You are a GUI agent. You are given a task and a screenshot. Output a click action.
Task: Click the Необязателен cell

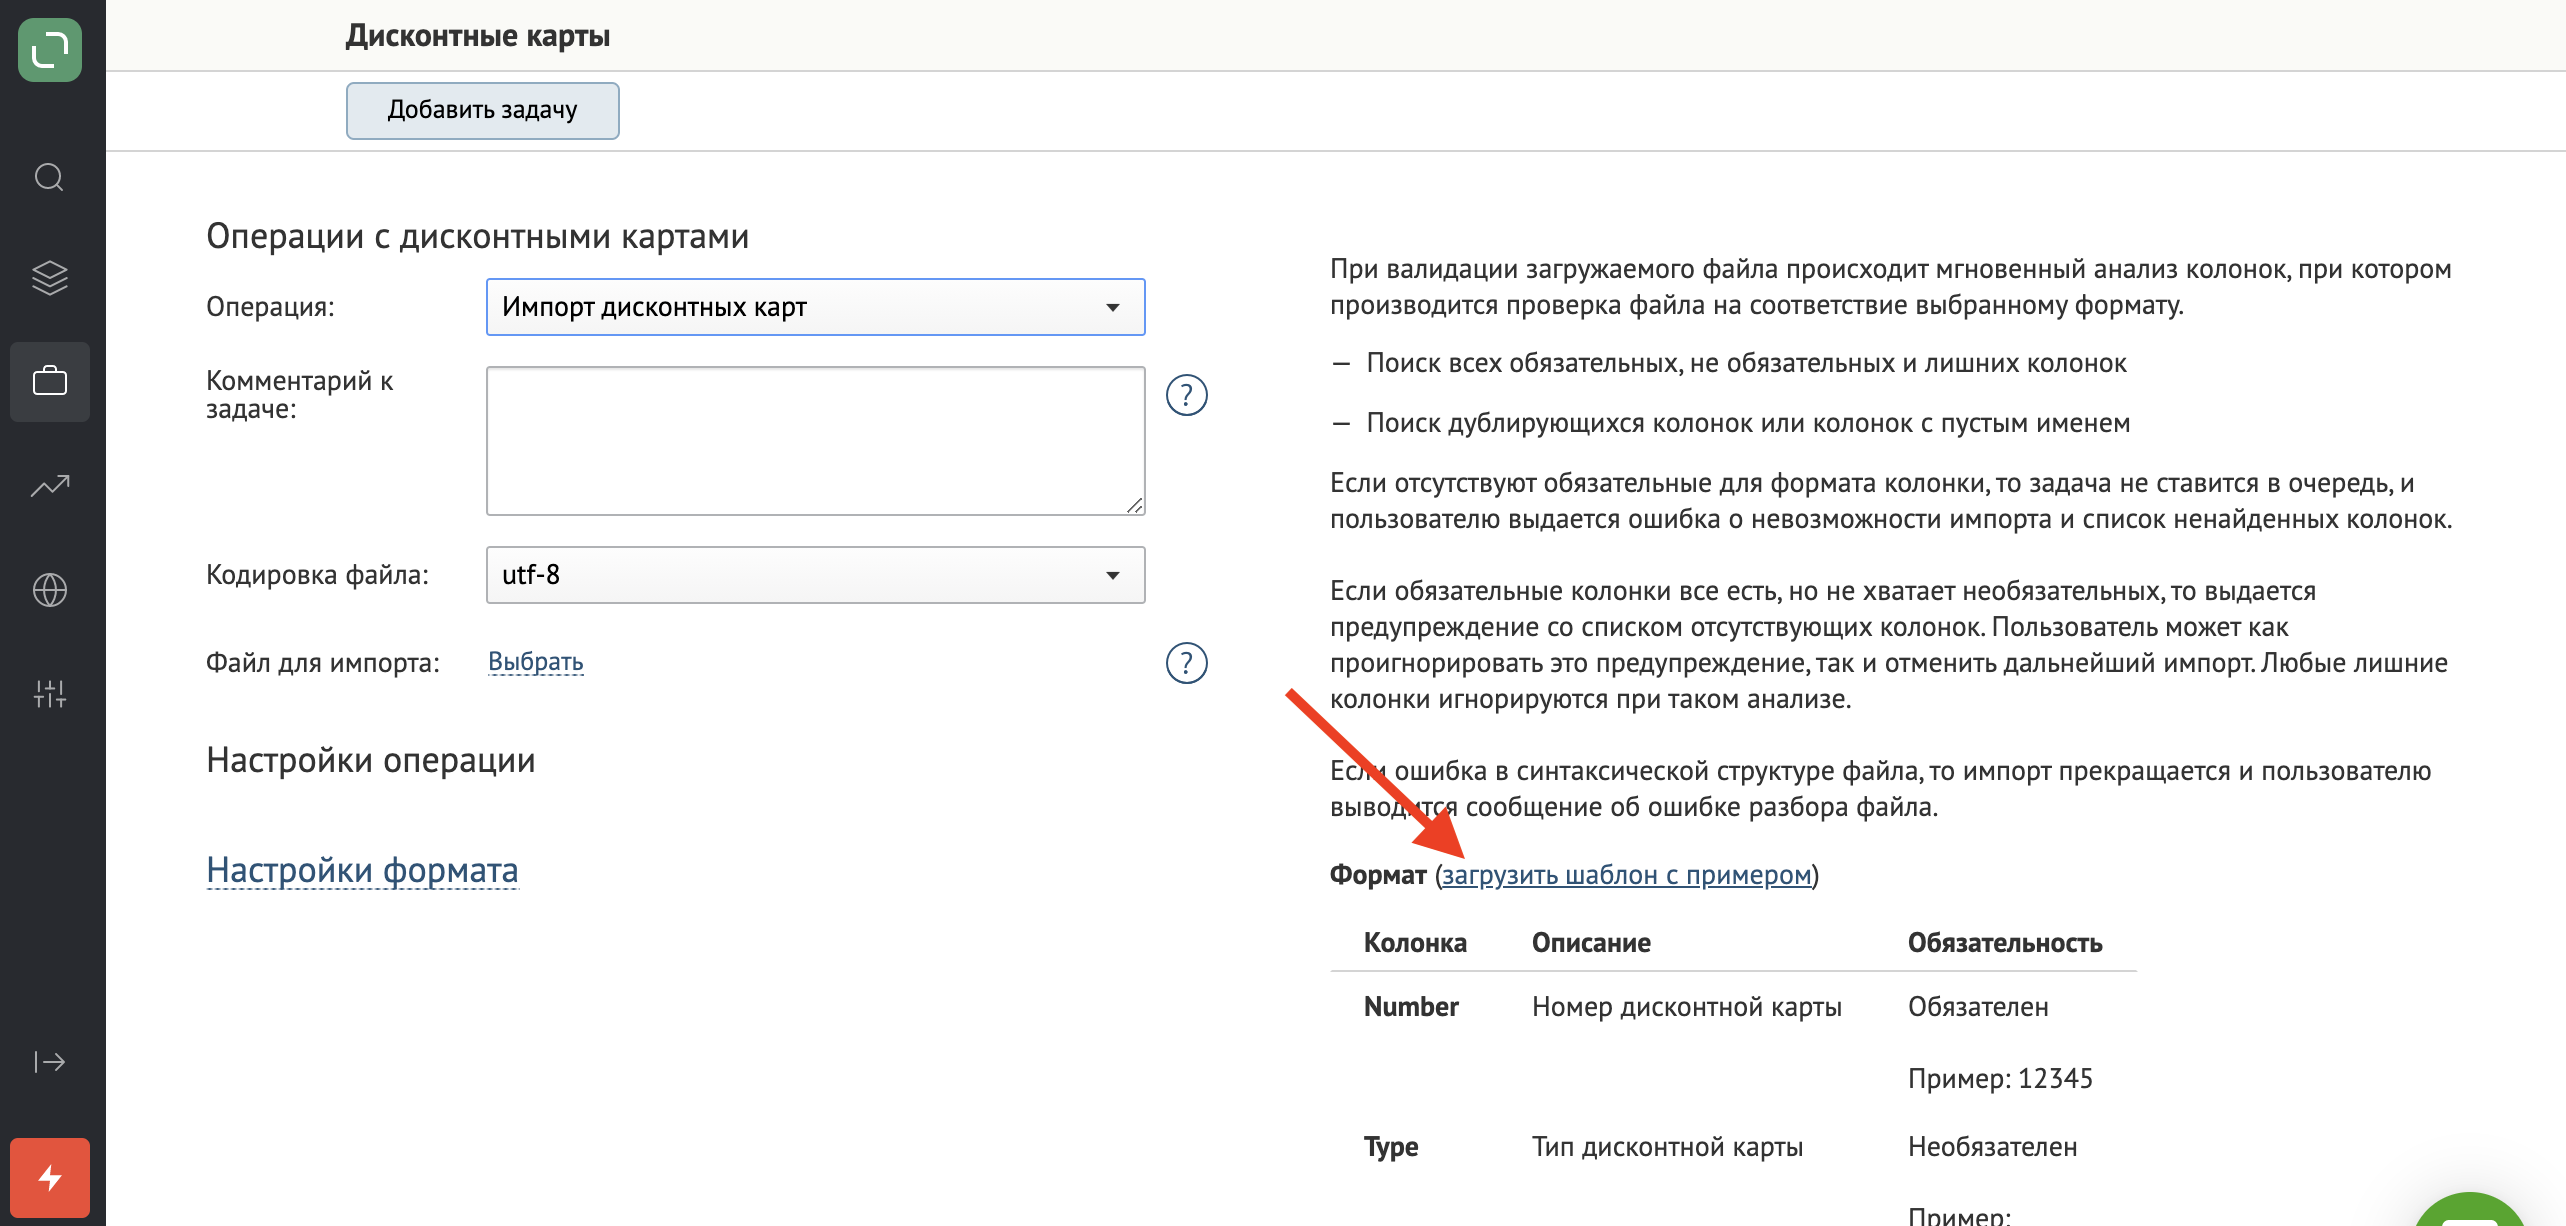pyautogui.click(x=1992, y=1147)
